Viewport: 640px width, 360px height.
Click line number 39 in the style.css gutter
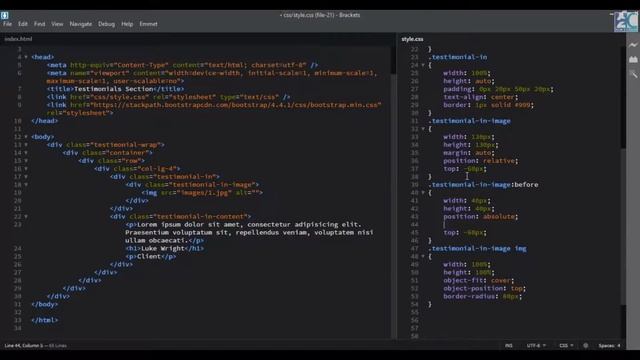pyautogui.click(x=414, y=184)
